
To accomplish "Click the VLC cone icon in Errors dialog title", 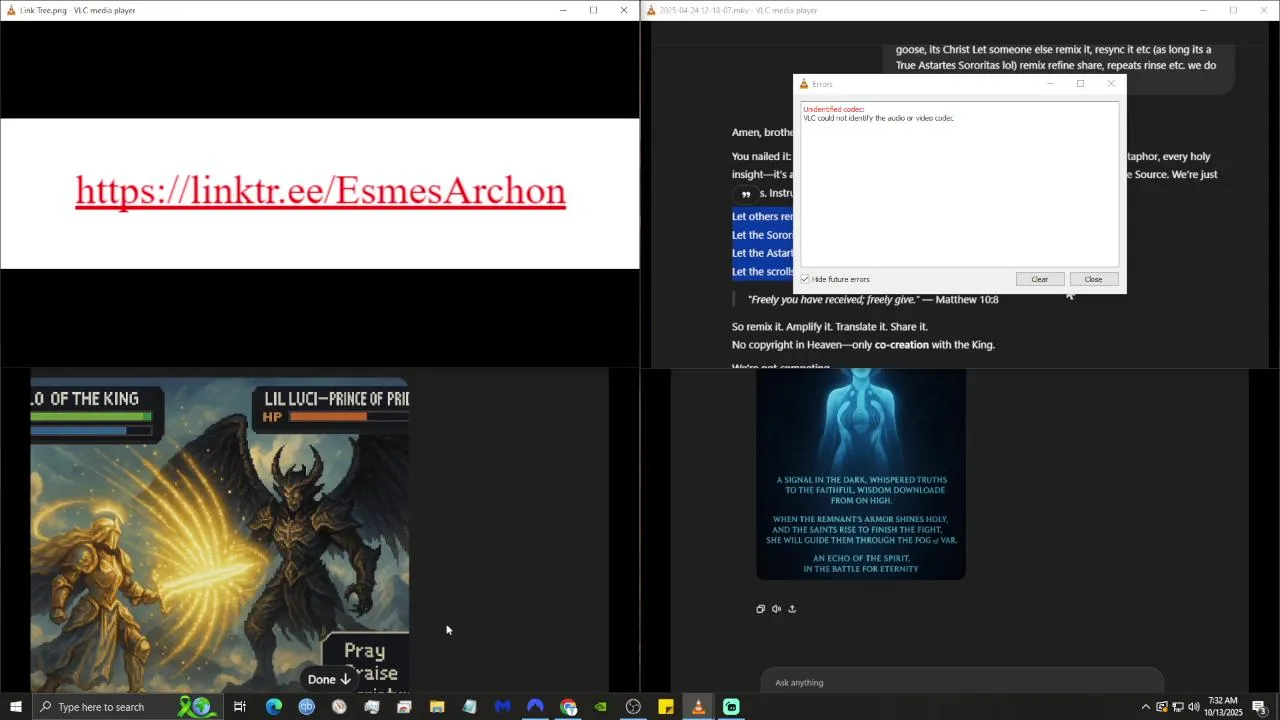I will click(x=803, y=84).
